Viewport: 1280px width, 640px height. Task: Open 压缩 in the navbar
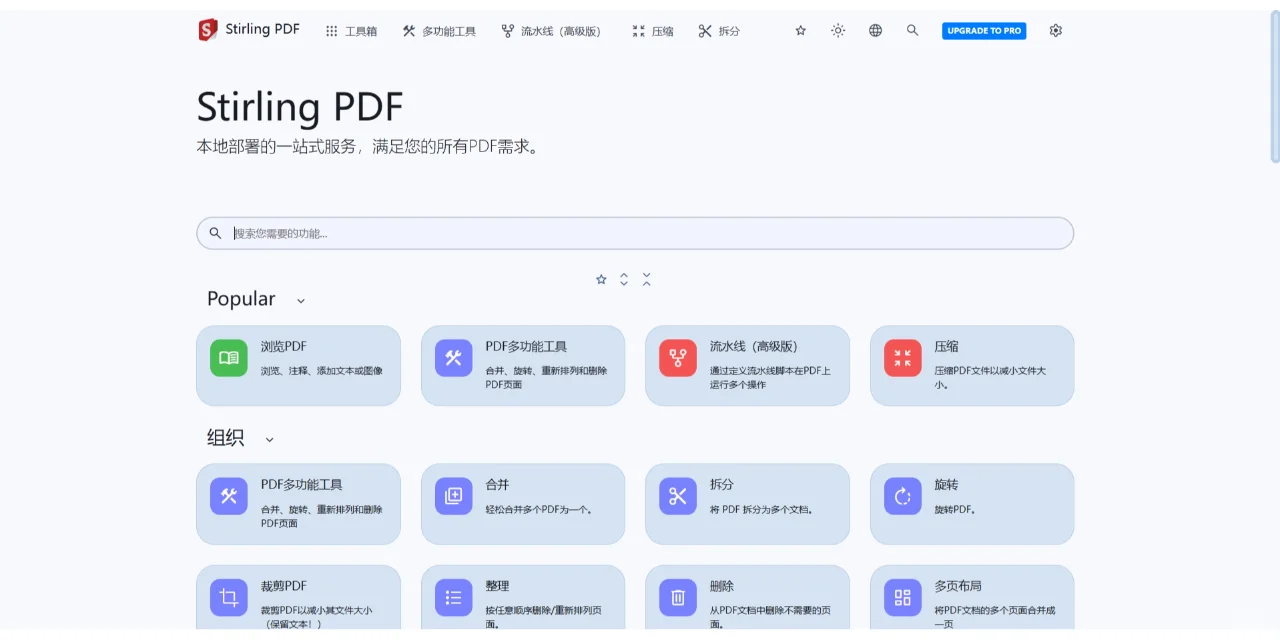coord(653,31)
